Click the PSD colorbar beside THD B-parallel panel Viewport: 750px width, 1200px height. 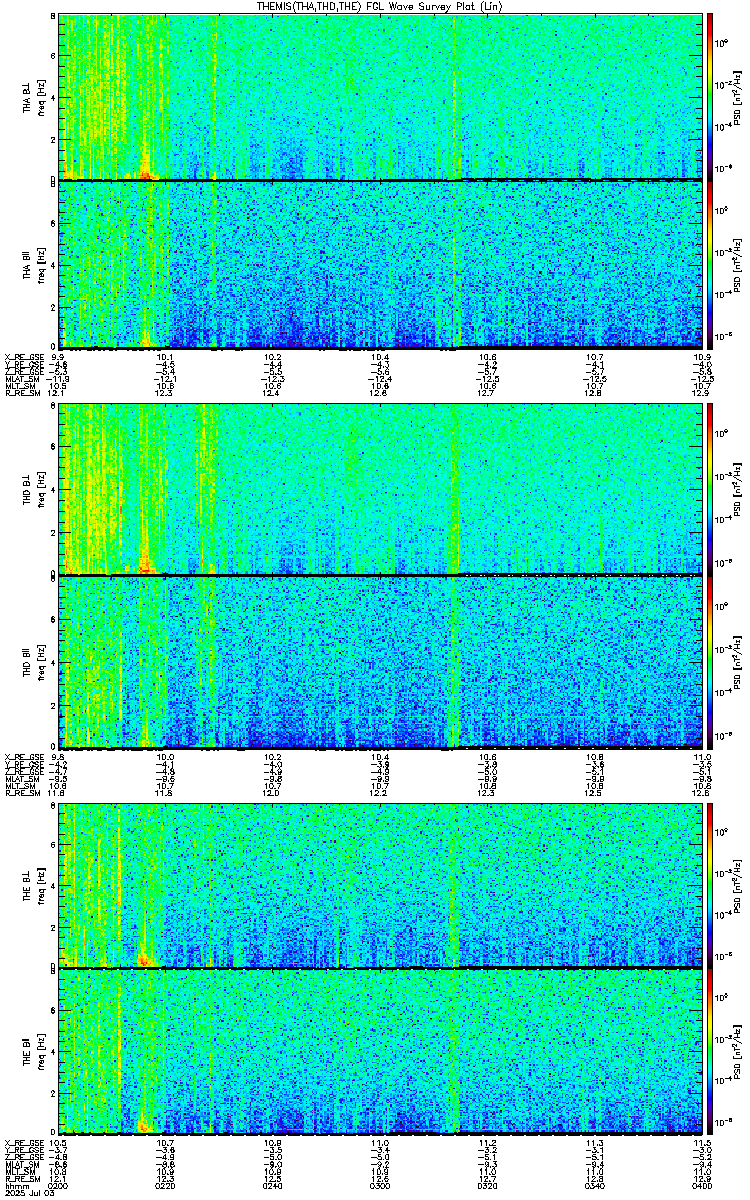point(710,662)
